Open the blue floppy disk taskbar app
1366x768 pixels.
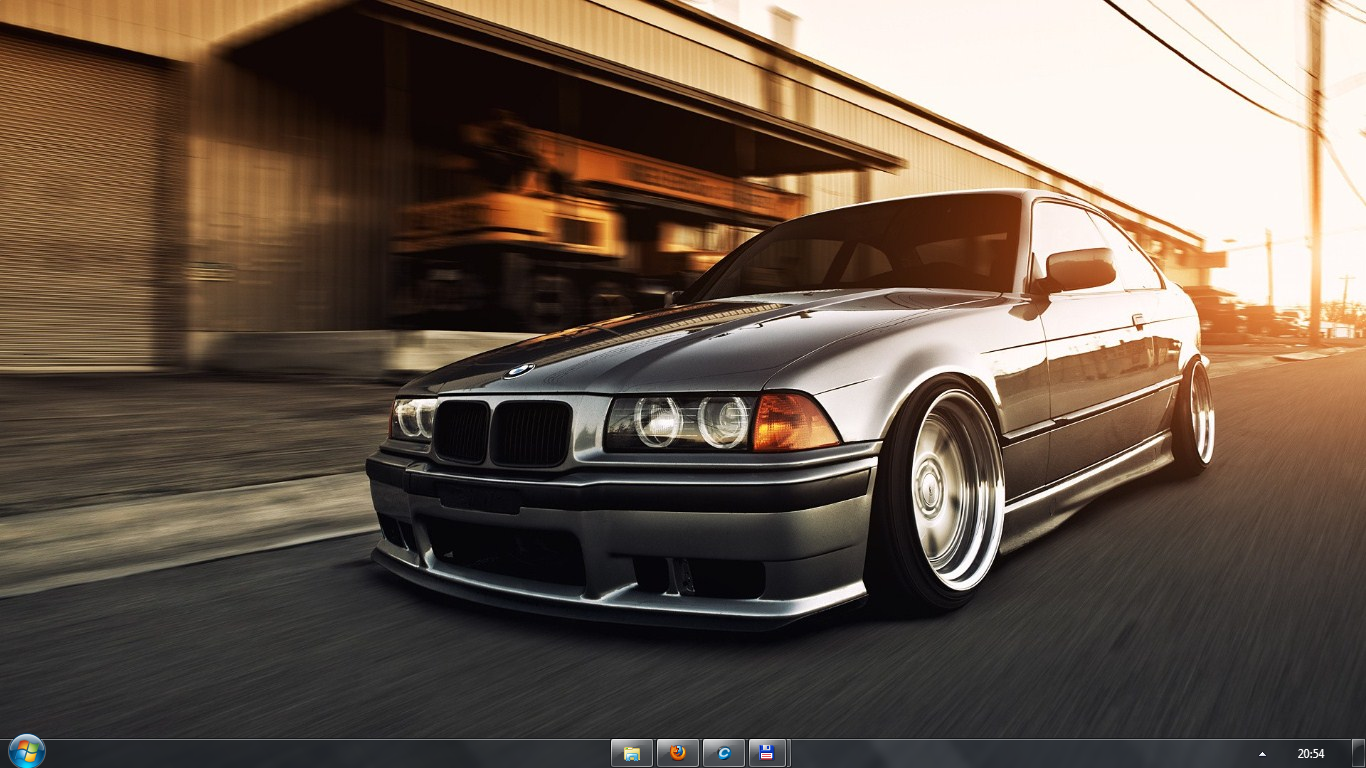point(766,753)
